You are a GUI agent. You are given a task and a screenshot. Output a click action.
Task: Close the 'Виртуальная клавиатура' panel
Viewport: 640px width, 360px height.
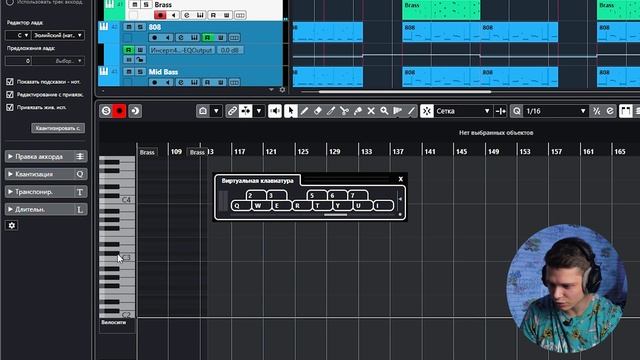[x=400, y=179]
